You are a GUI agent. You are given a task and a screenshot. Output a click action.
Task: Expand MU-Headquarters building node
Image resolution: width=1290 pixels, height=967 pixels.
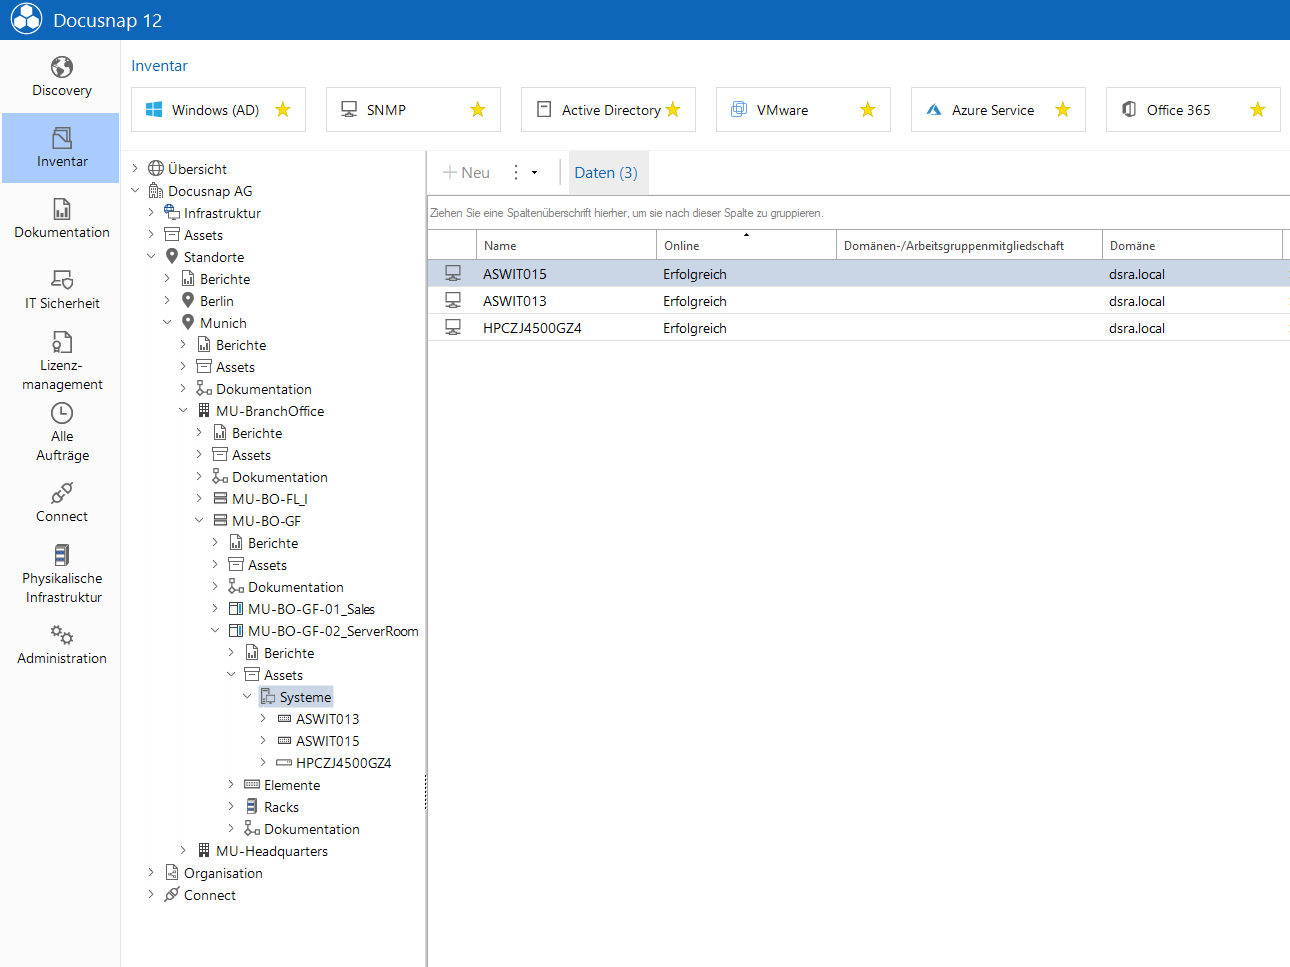click(183, 851)
